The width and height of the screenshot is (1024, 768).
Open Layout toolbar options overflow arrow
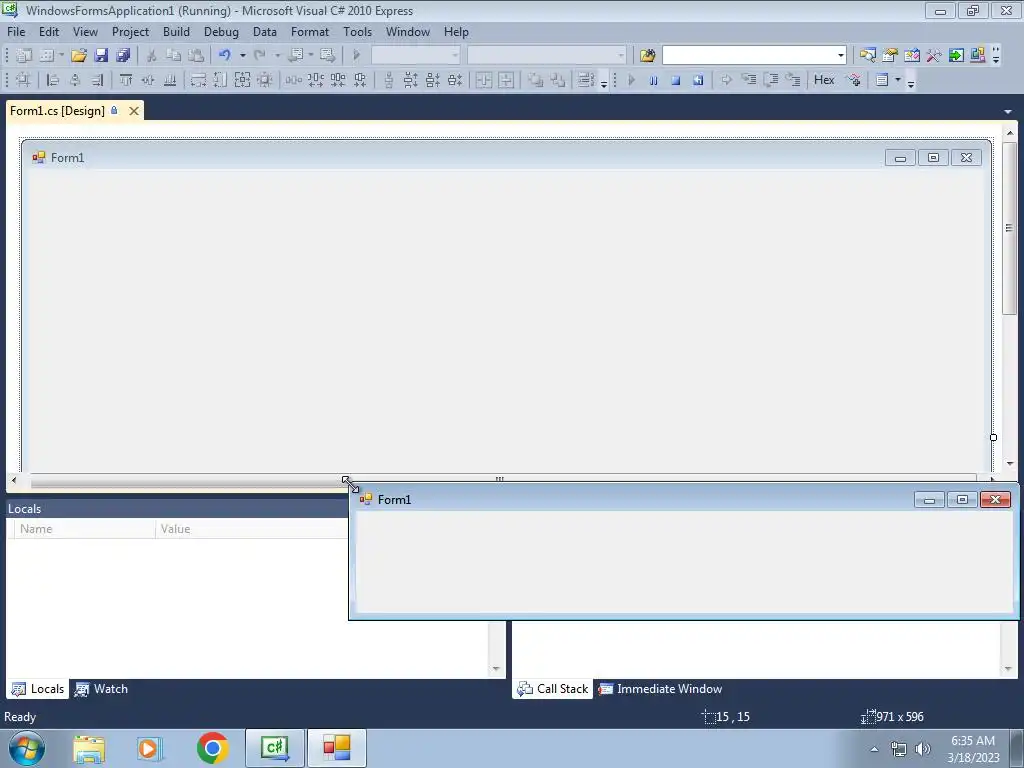[603, 82]
